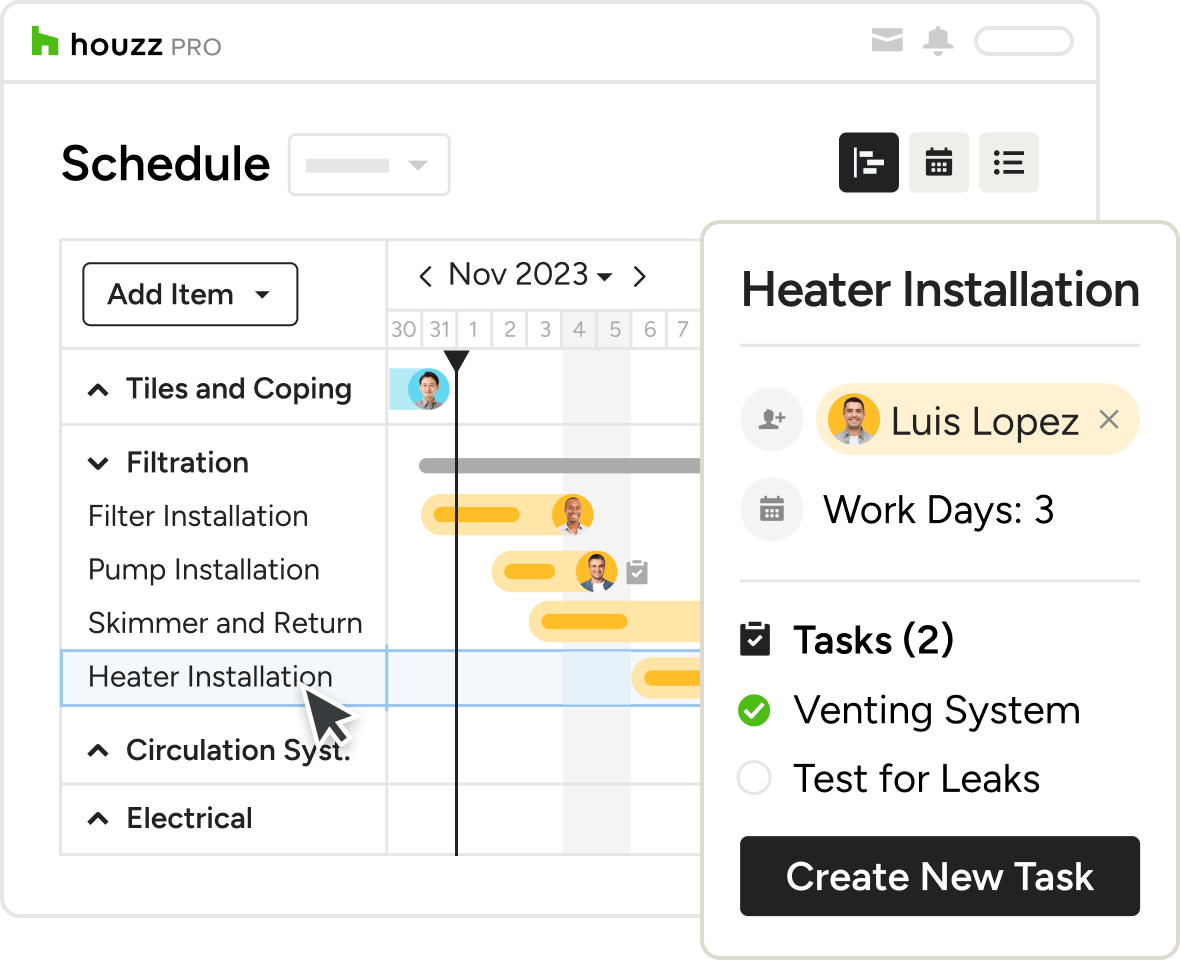The image size is (1180, 960).
Task: Advance to the next month
Action: click(640, 276)
